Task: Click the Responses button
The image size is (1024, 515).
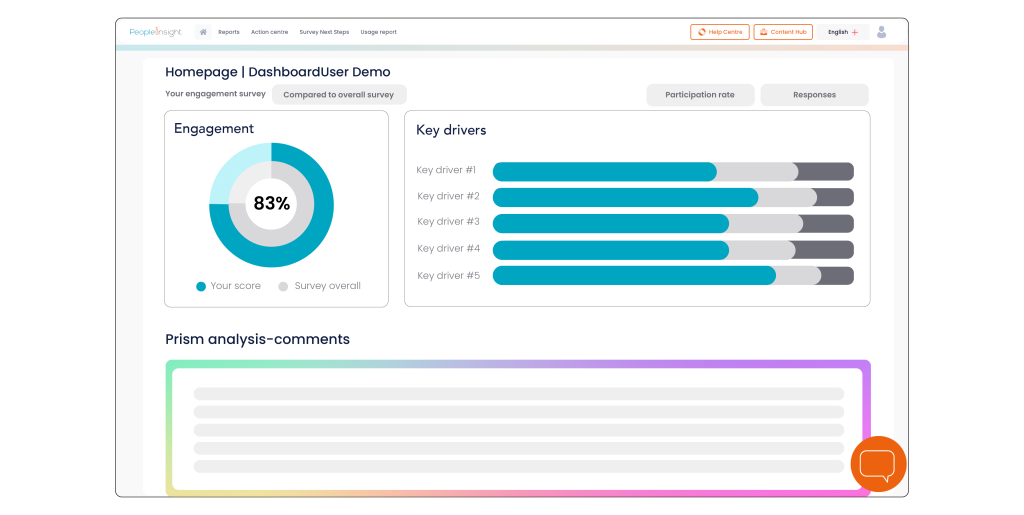Action: pos(814,95)
